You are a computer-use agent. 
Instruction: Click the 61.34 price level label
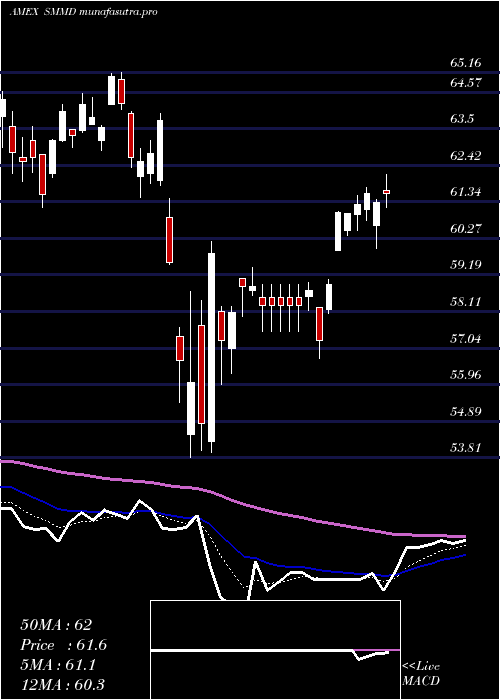[466, 192]
